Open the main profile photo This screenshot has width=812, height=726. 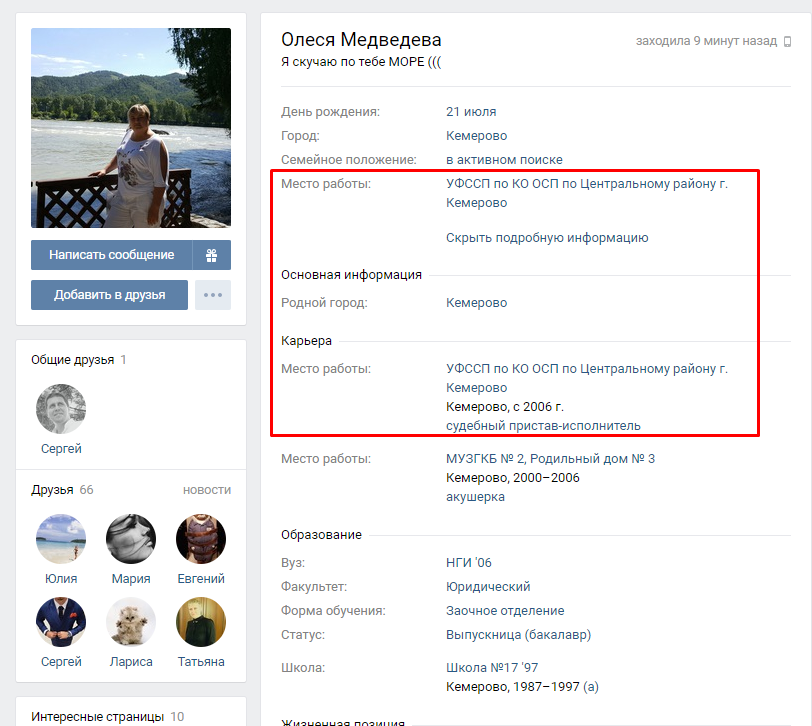tap(131, 128)
